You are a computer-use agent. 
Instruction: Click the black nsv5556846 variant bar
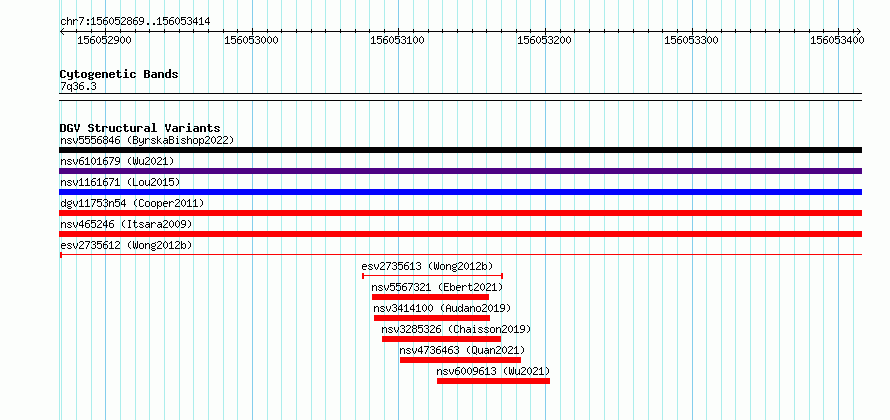(460, 150)
